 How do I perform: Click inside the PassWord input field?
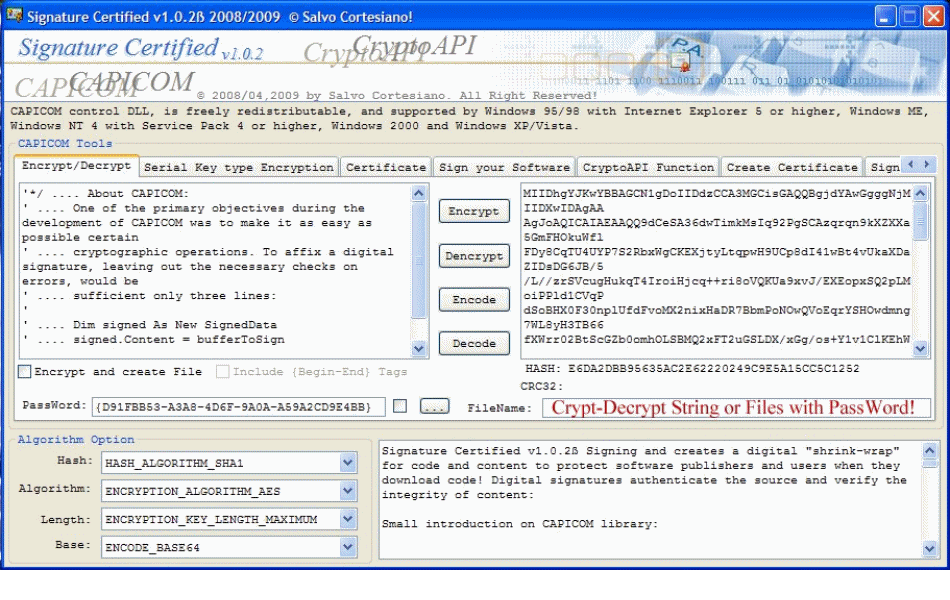[x=238, y=407]
